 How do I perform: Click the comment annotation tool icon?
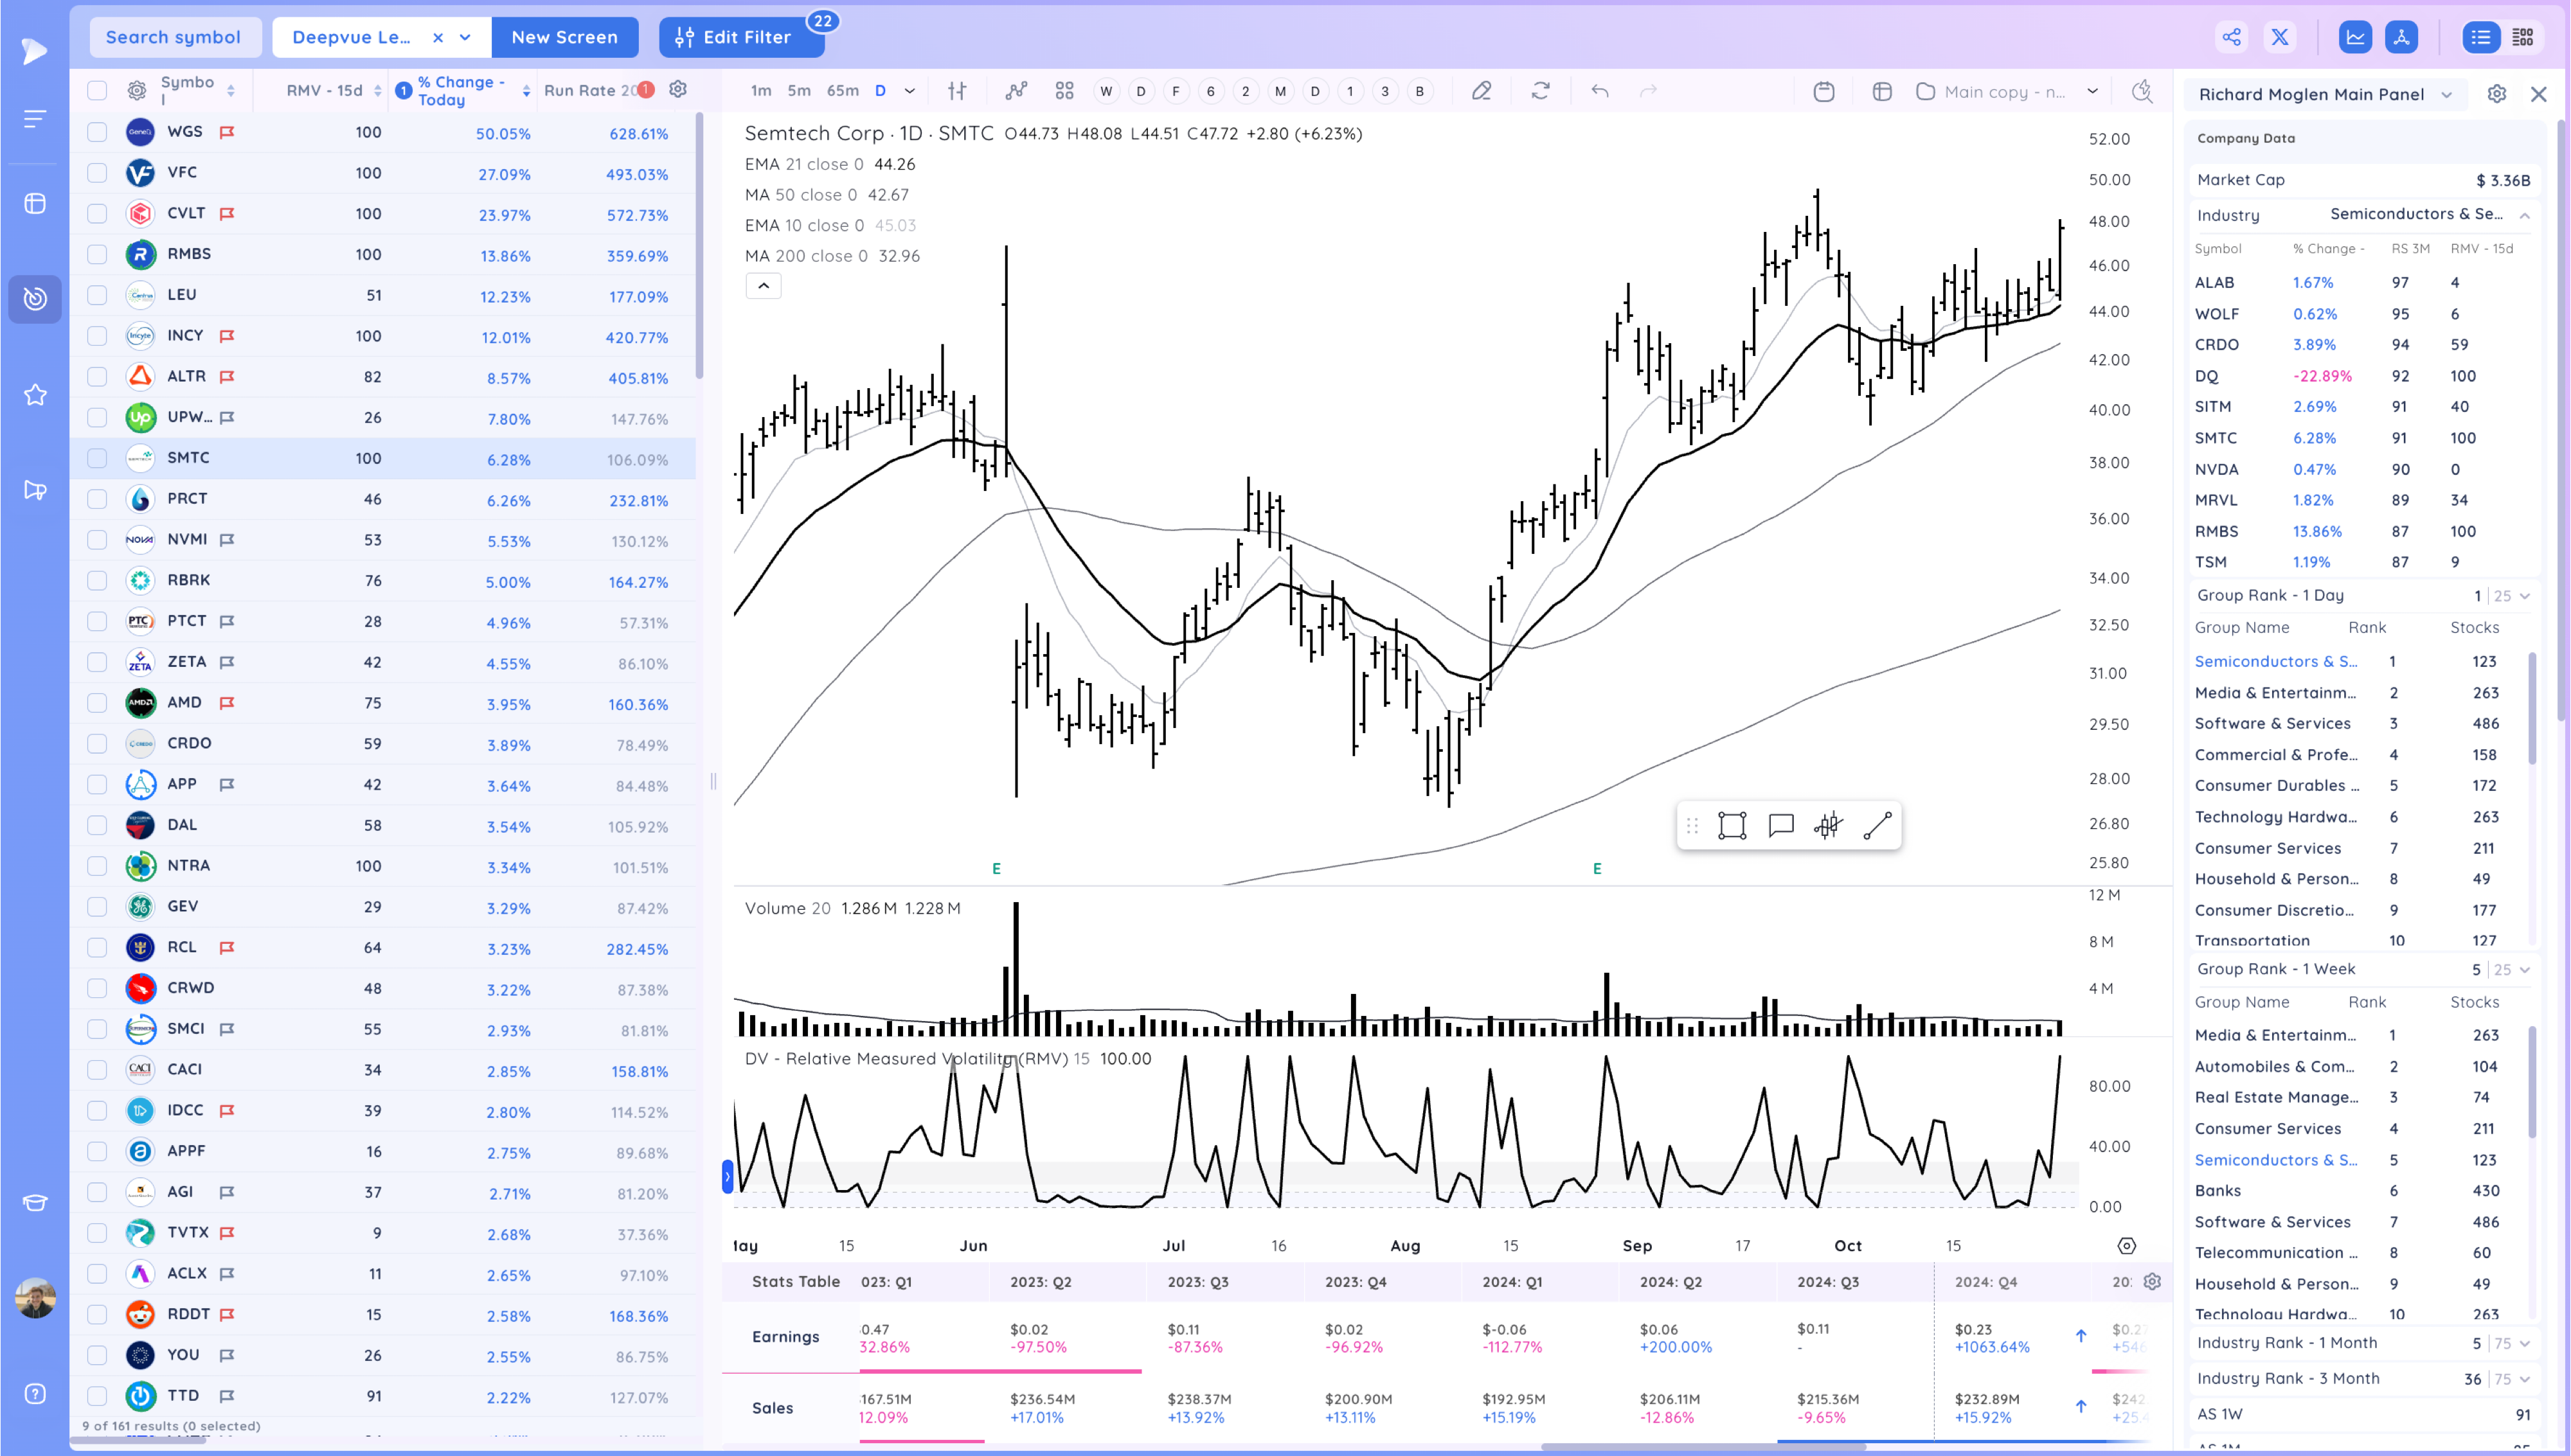click(x=1780, y=825)
